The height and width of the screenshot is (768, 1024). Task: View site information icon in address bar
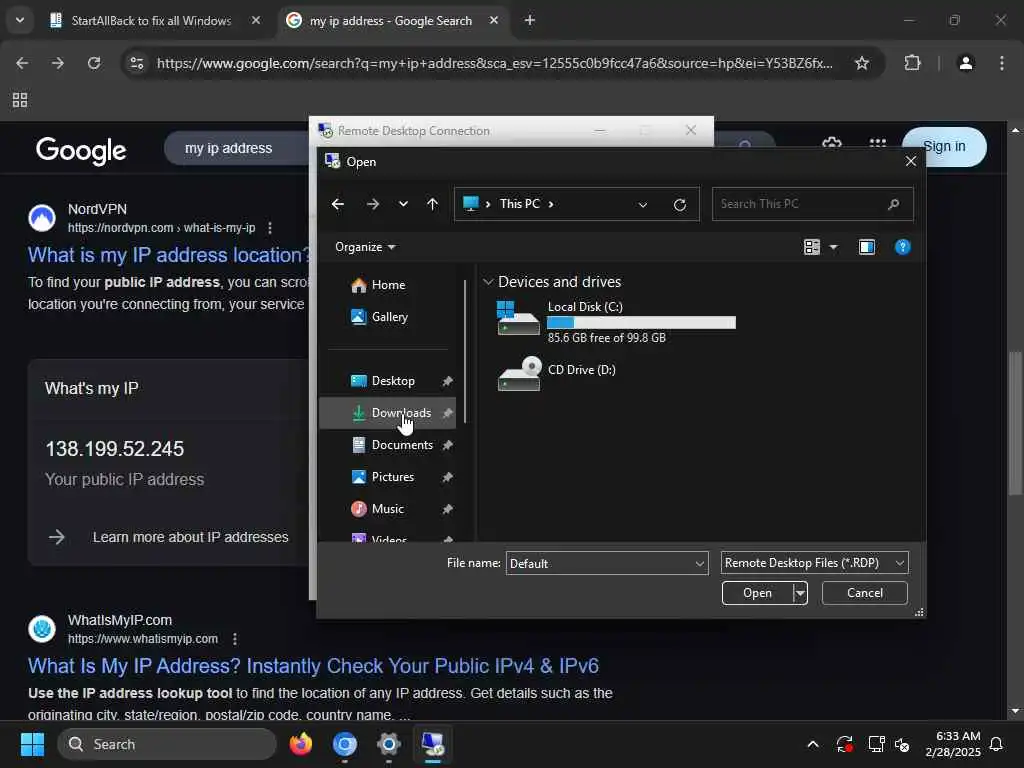coord(136,63)
